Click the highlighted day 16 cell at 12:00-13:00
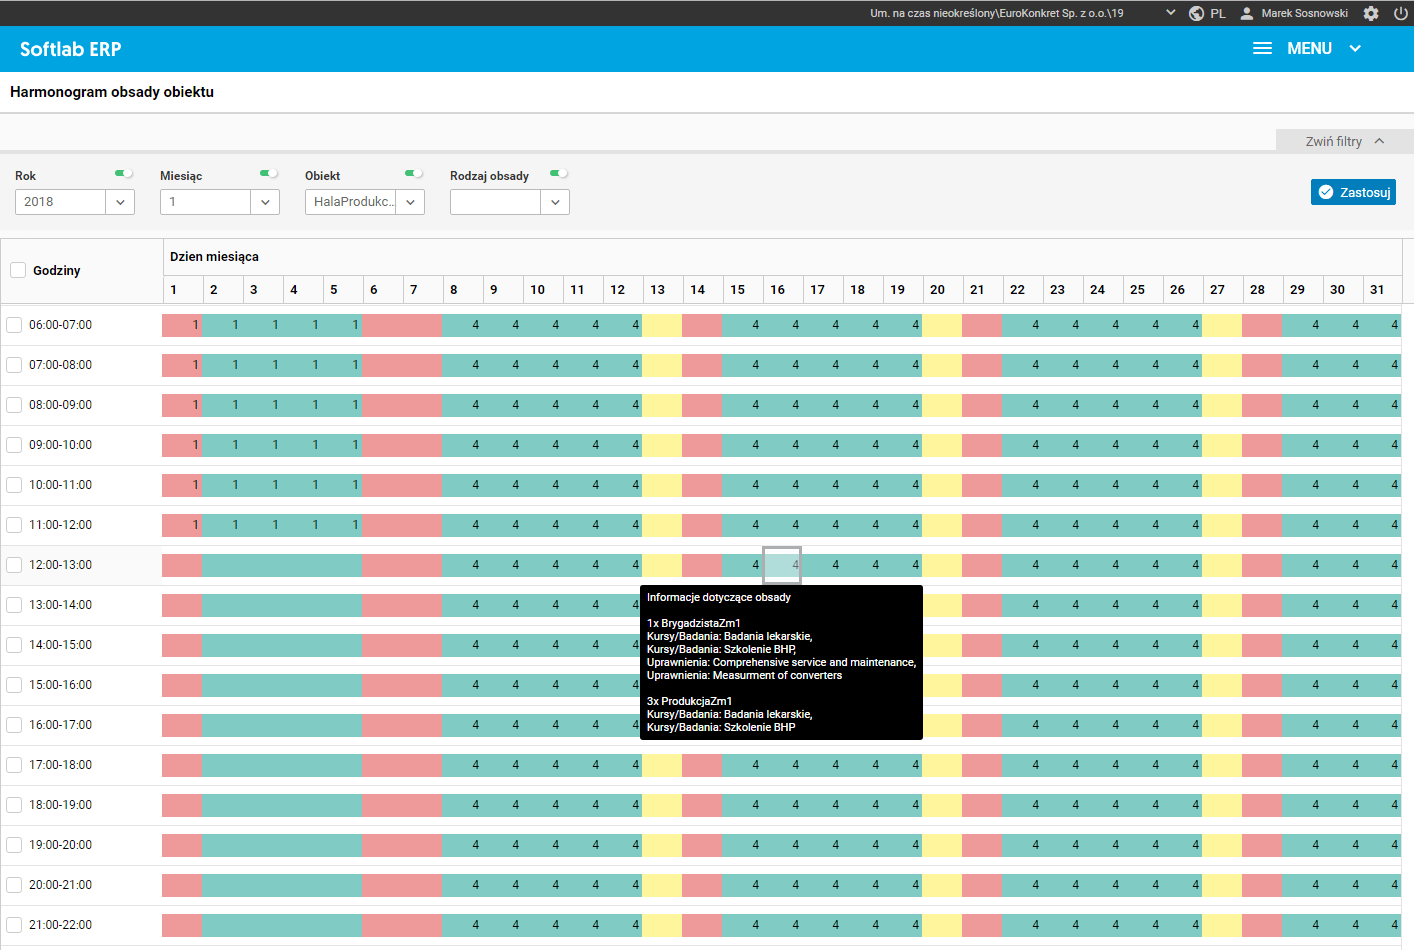 tap(782, 565)
